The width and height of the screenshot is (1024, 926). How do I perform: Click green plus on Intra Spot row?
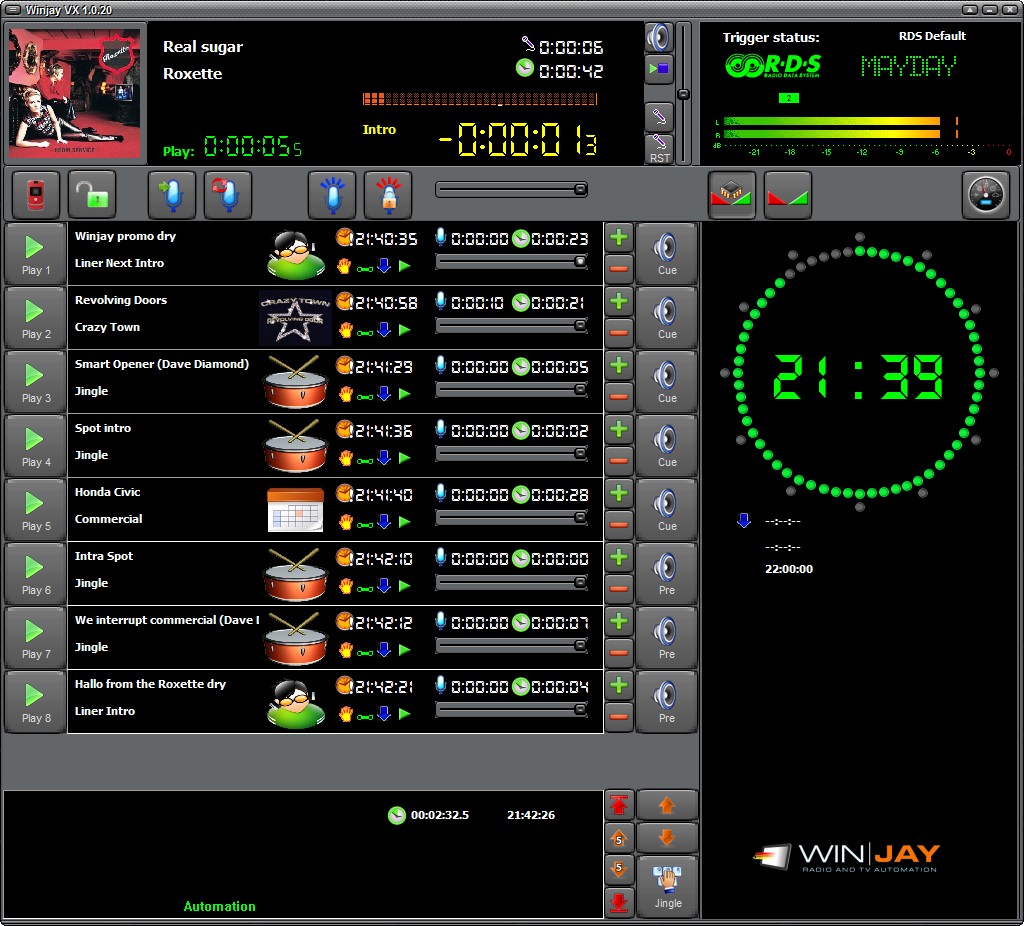(x=619, y=558)
